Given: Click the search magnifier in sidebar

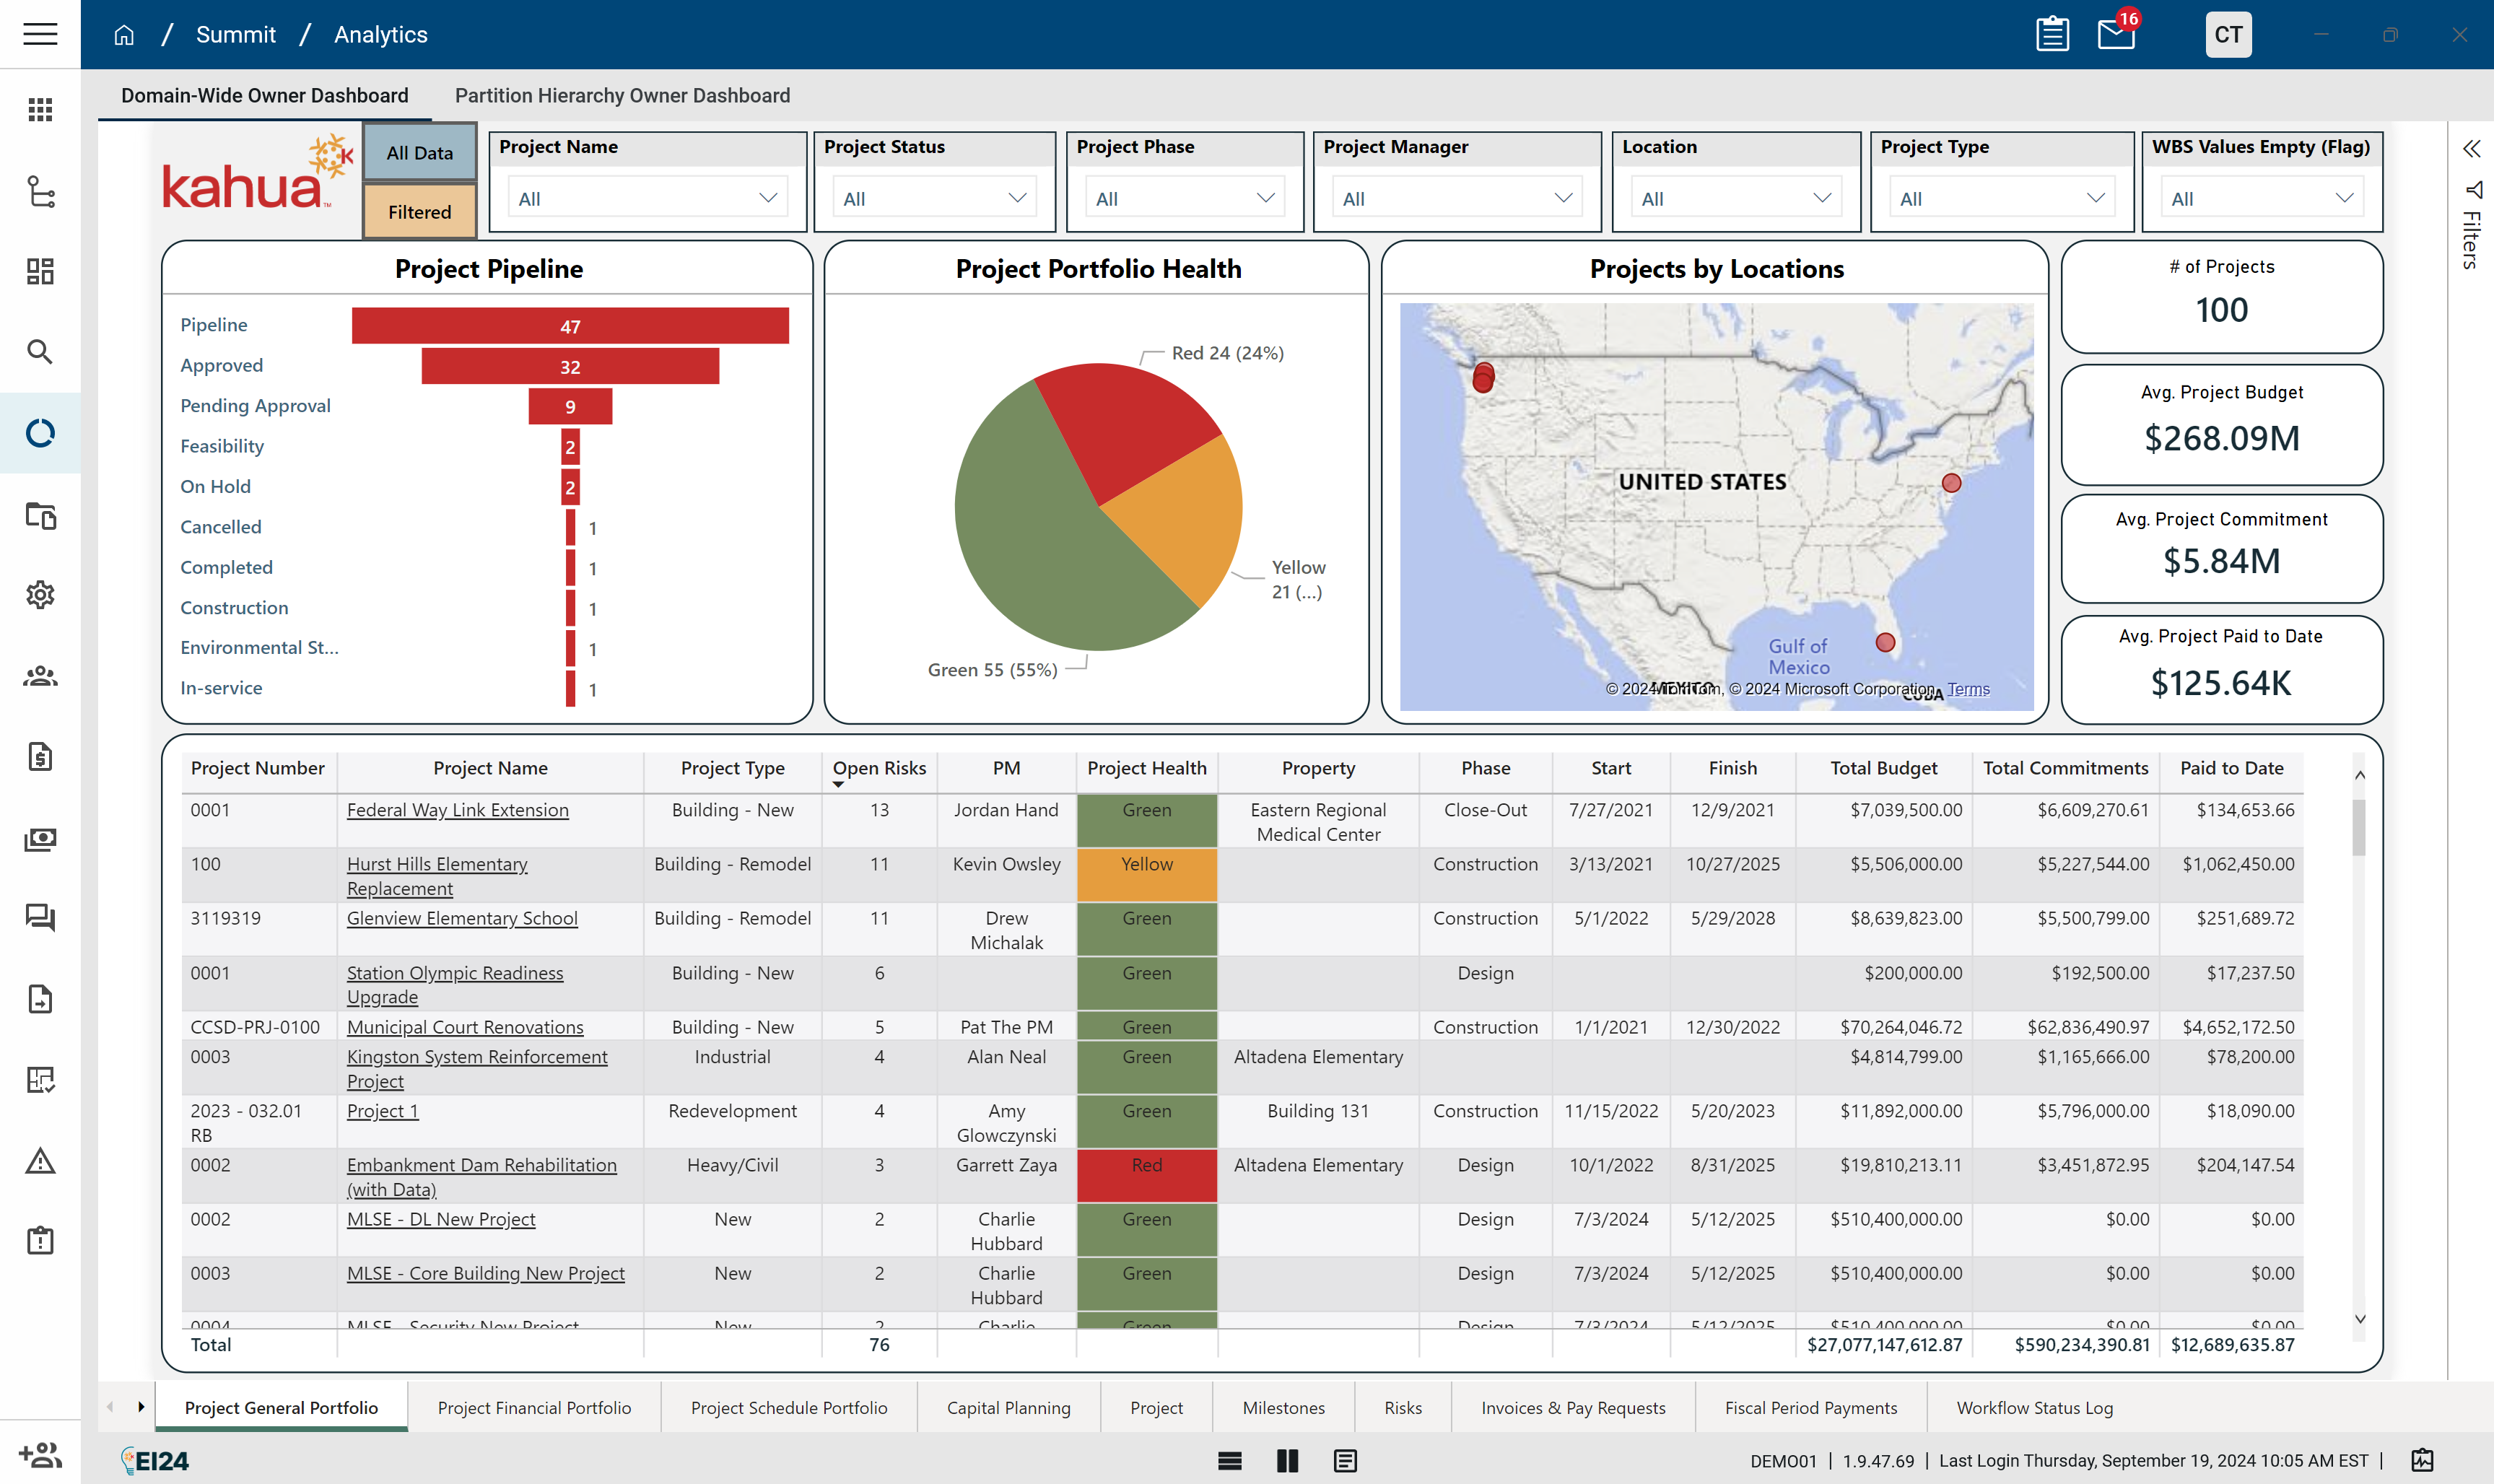Looking at the screenshot, I should click(x=40, y=352).
